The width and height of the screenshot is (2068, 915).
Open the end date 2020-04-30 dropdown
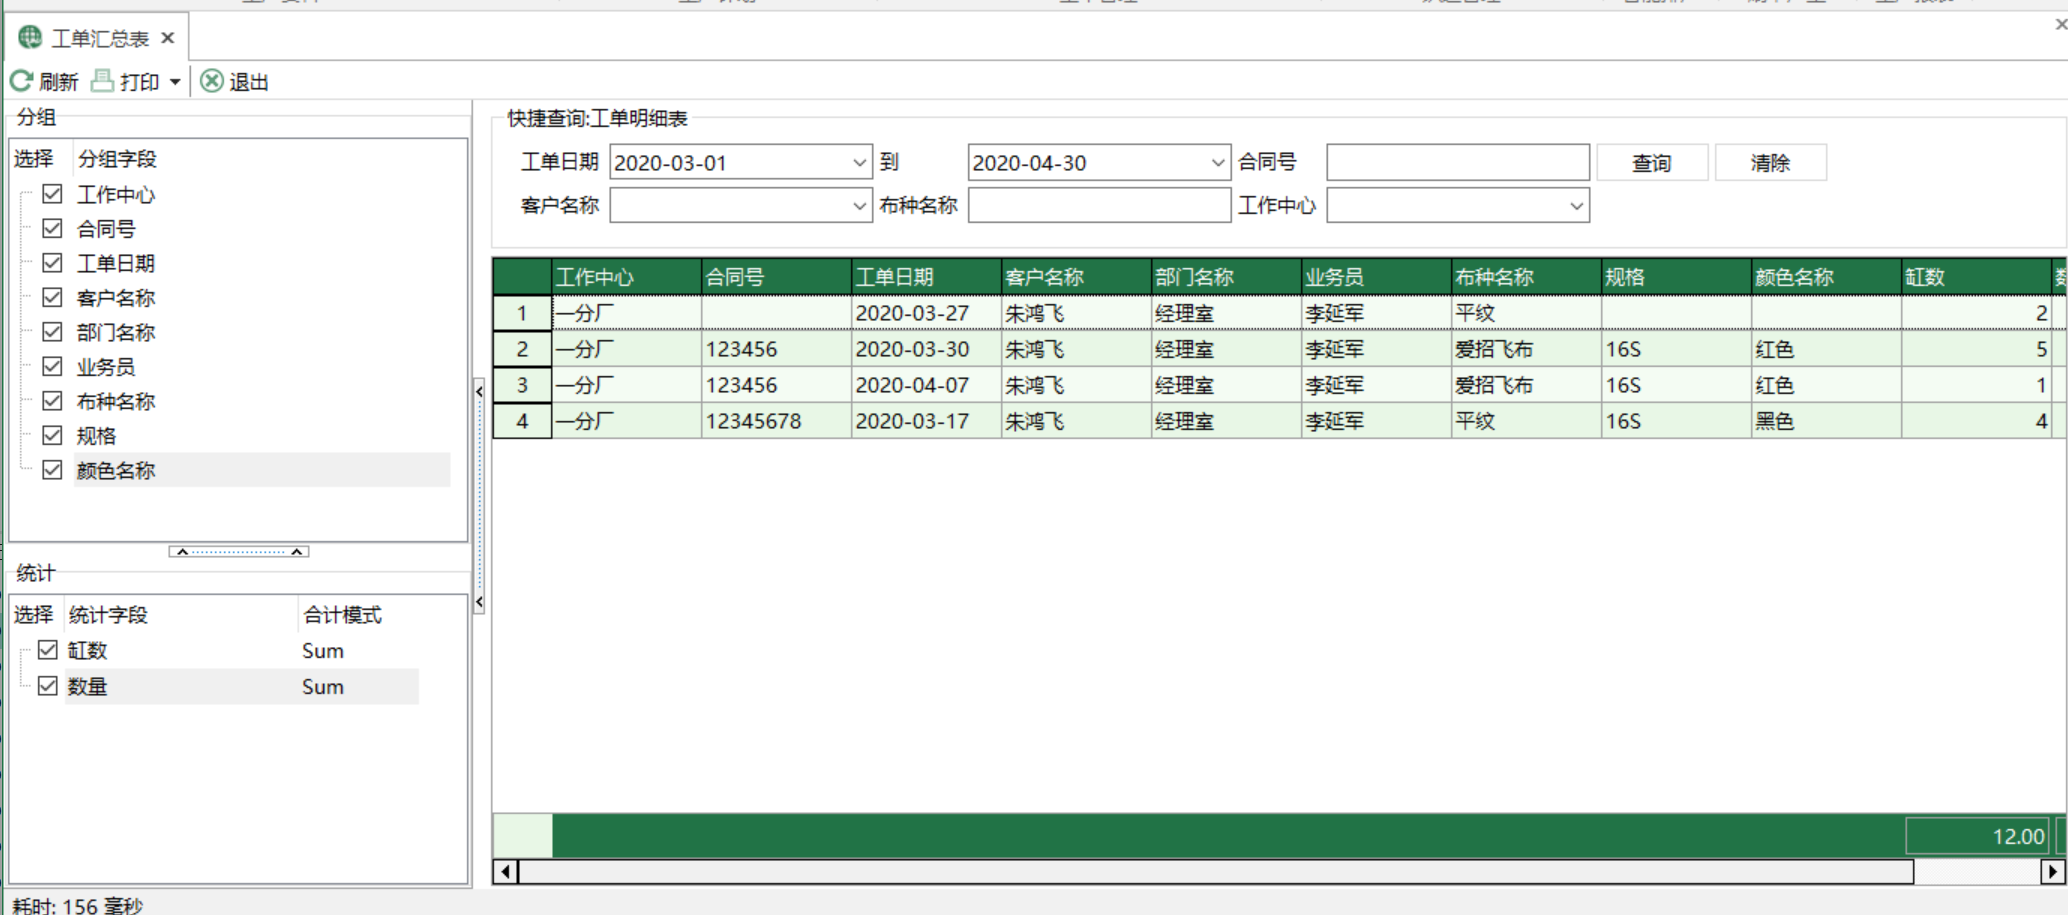(x=1217, y=163)
